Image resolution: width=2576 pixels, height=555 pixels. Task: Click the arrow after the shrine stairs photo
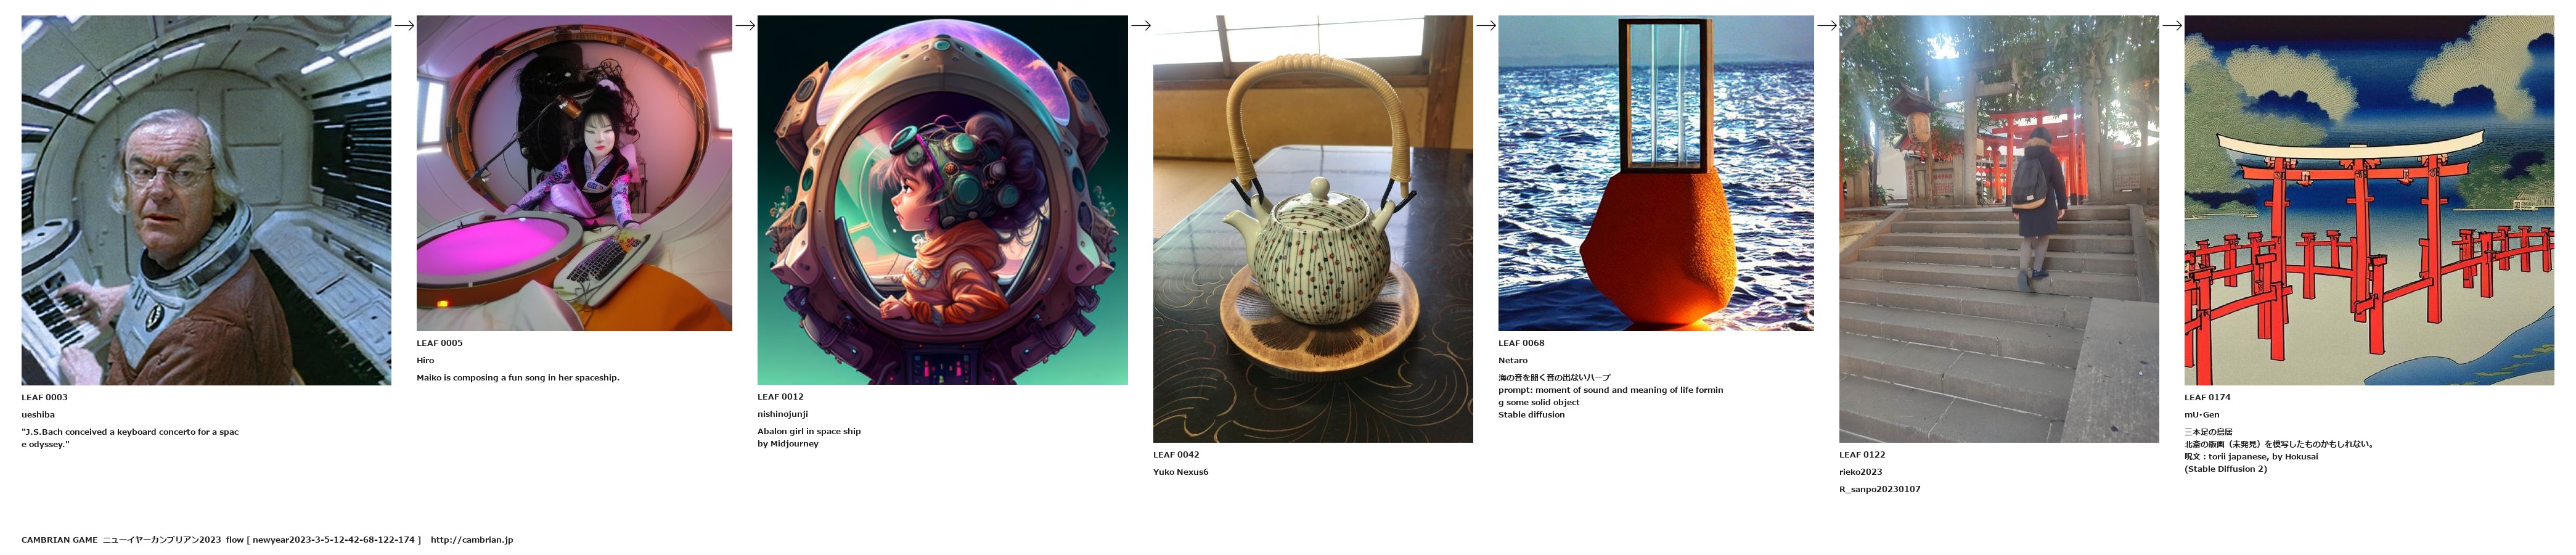[x=2172, y=26]
